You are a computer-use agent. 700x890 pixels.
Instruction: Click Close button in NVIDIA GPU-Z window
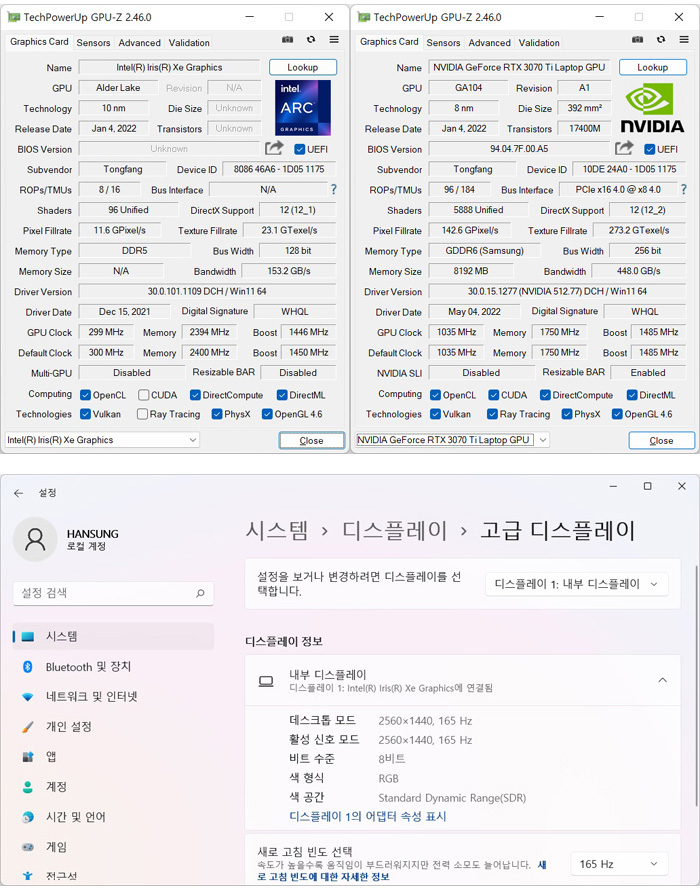pyautogui.click(x=661, y=440)
